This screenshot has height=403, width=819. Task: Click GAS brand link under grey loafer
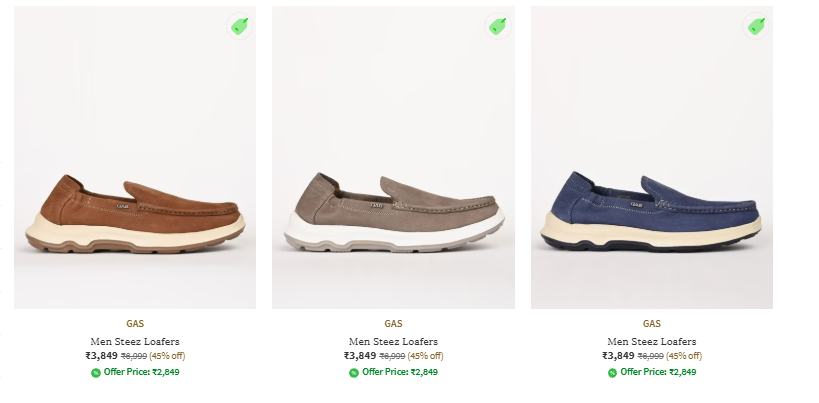coord(393,324)
